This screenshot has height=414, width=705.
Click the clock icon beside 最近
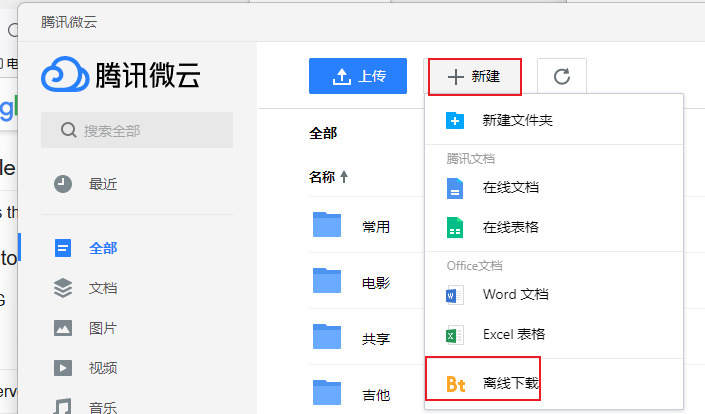pos(63,184)
